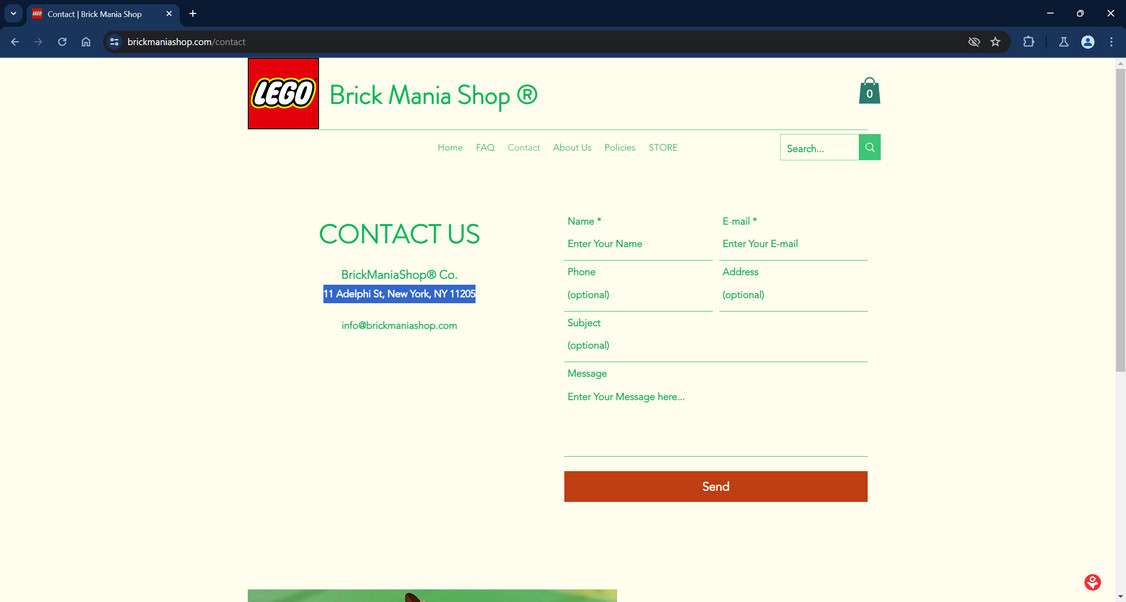Click the Enter Your Name input field
This screenshot has width=1126, height=602.
[638, 243]
